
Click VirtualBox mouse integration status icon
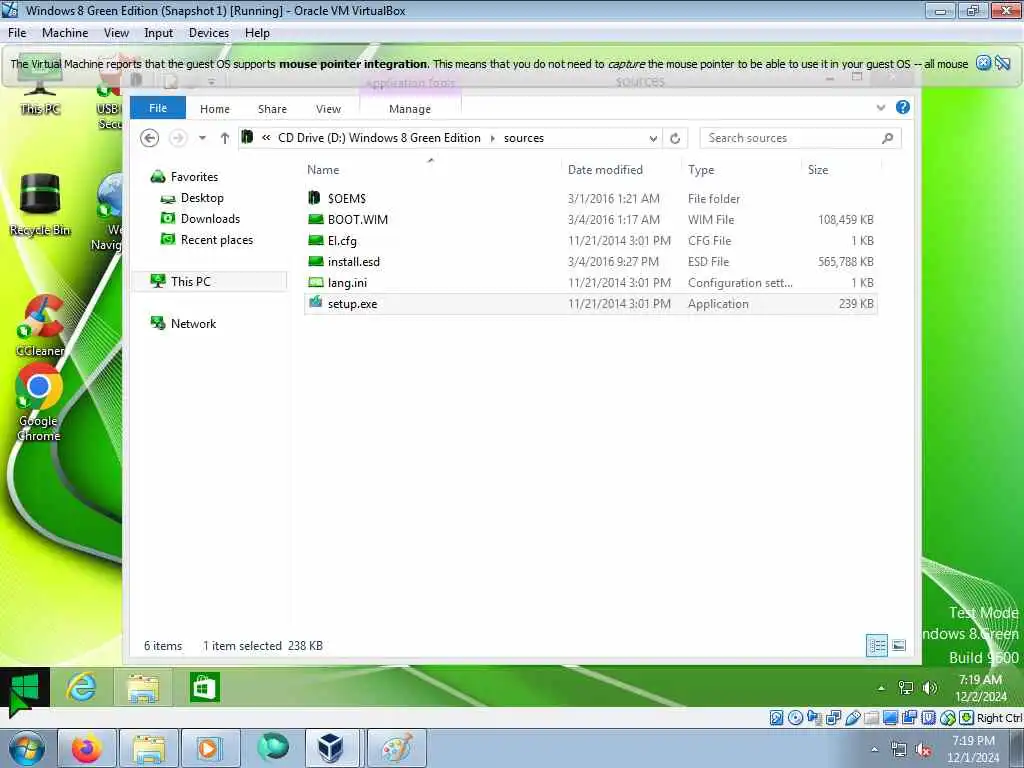click(x=948, y=718)
